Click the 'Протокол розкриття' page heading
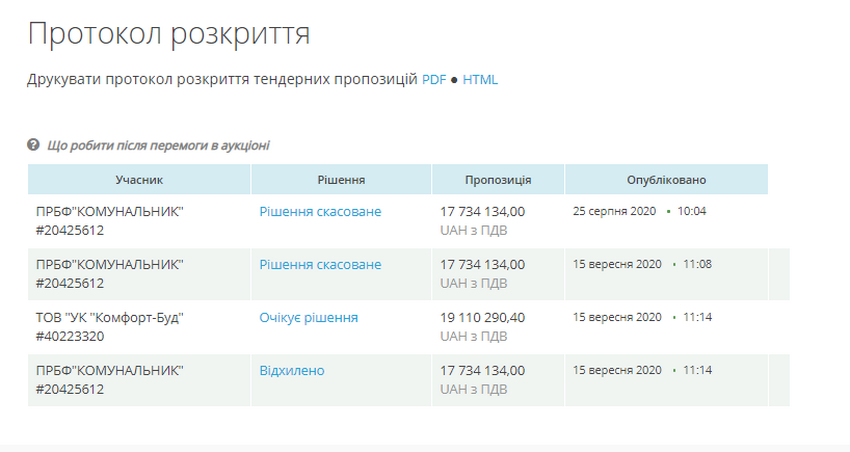This screenshot has width=850, height=452. click(168, 33)
